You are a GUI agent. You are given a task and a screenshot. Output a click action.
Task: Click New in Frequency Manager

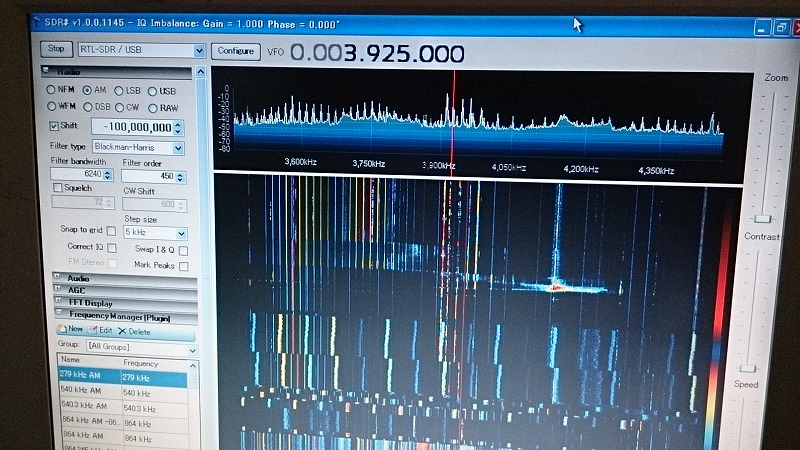[x=70, y=329]
